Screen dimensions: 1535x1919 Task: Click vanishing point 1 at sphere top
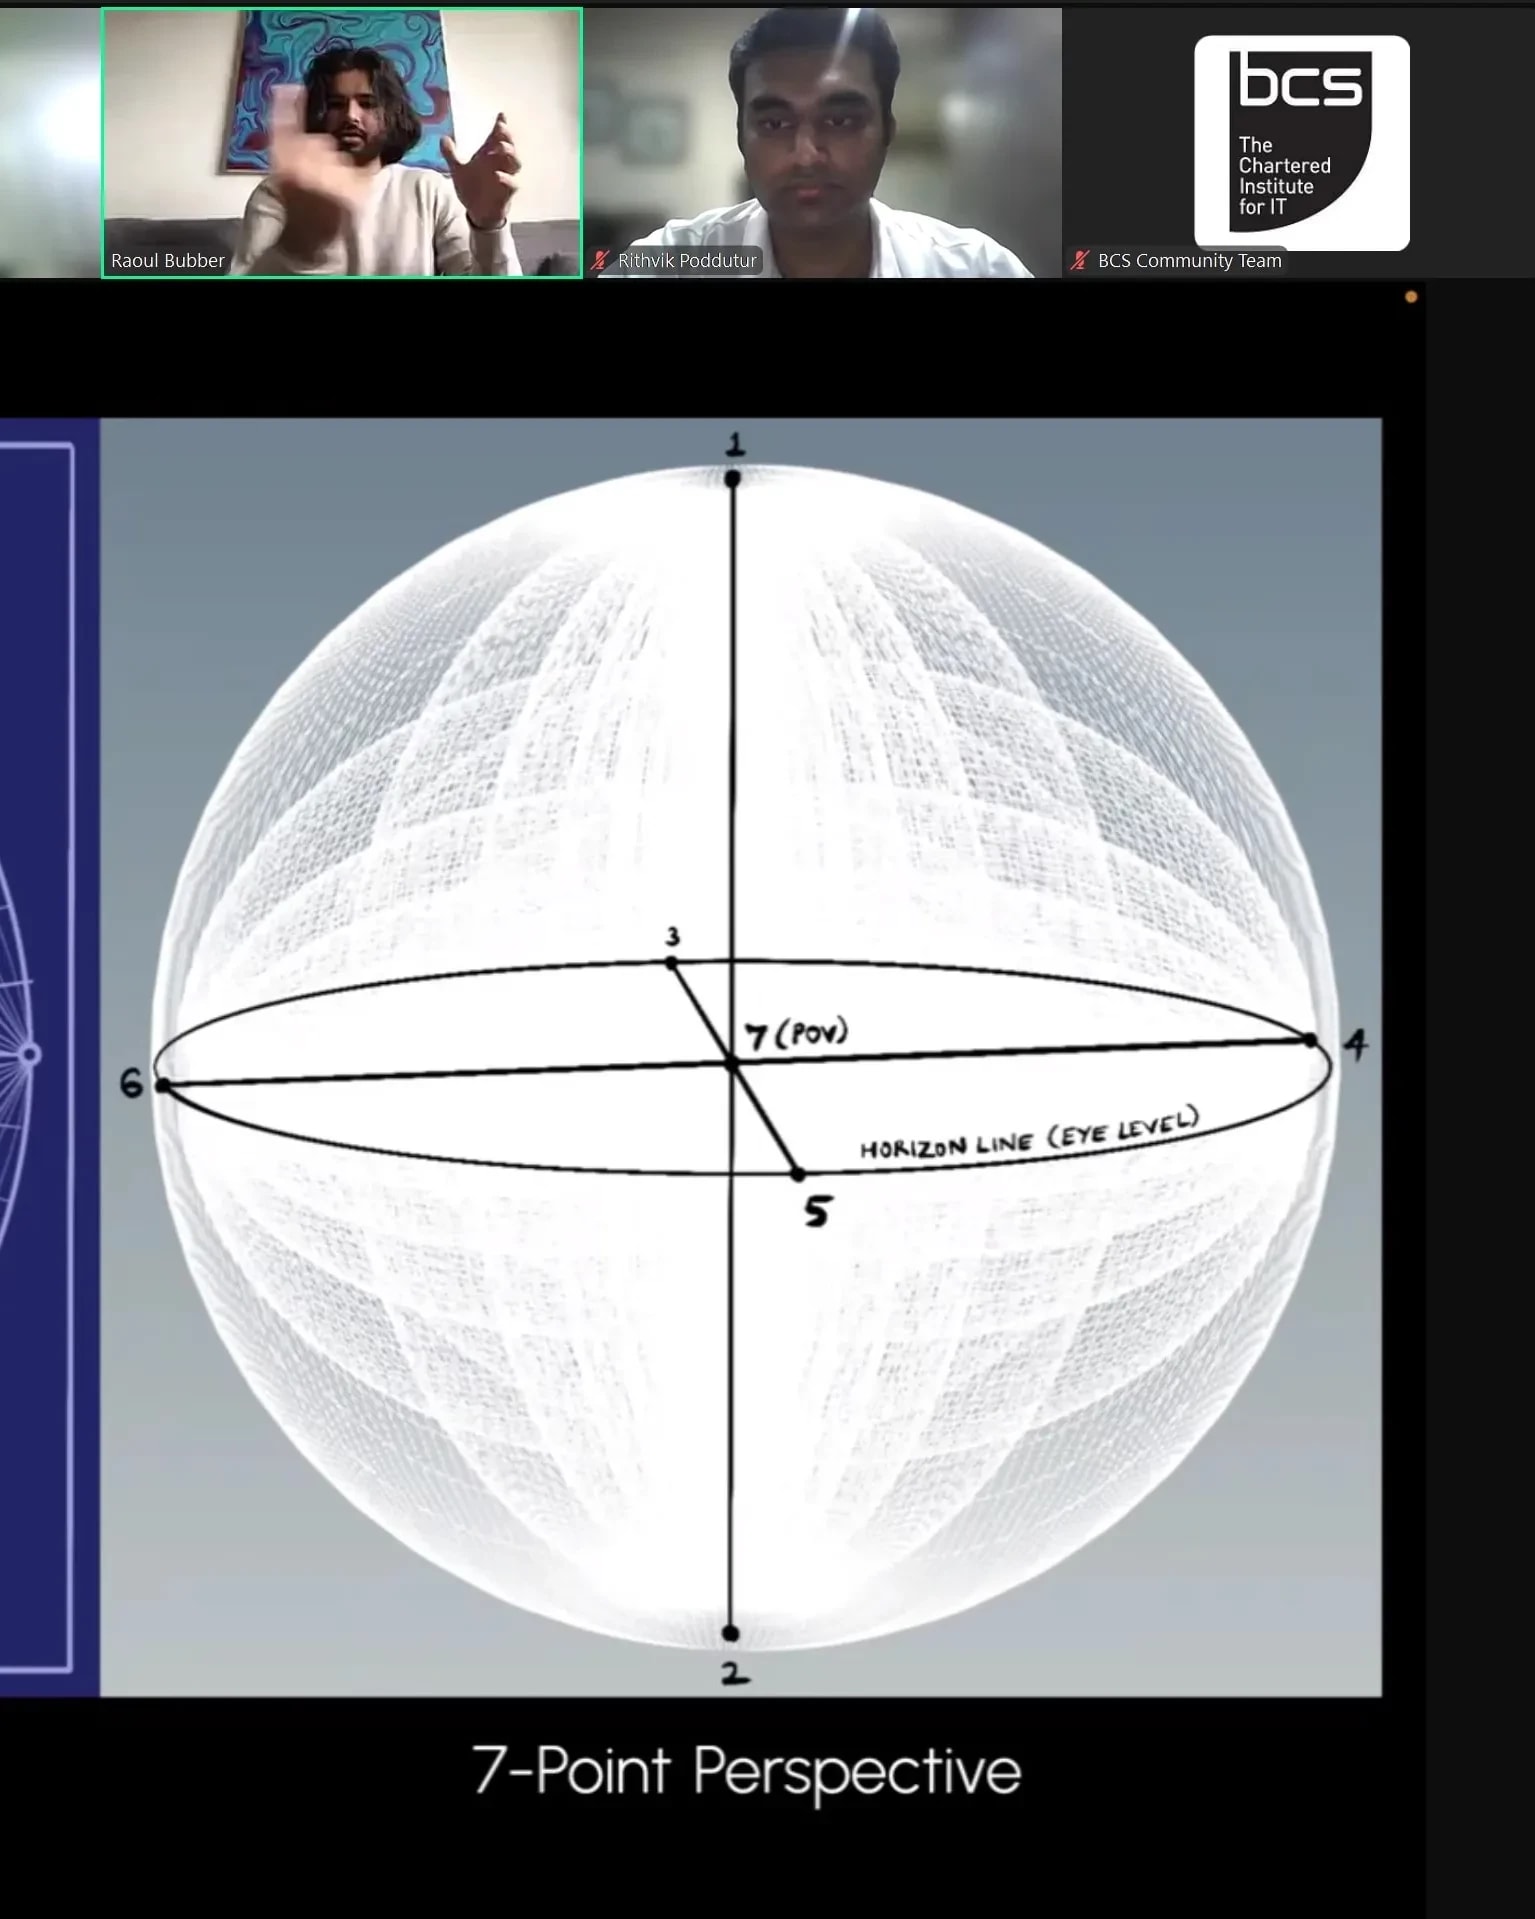tap(733, 479)
